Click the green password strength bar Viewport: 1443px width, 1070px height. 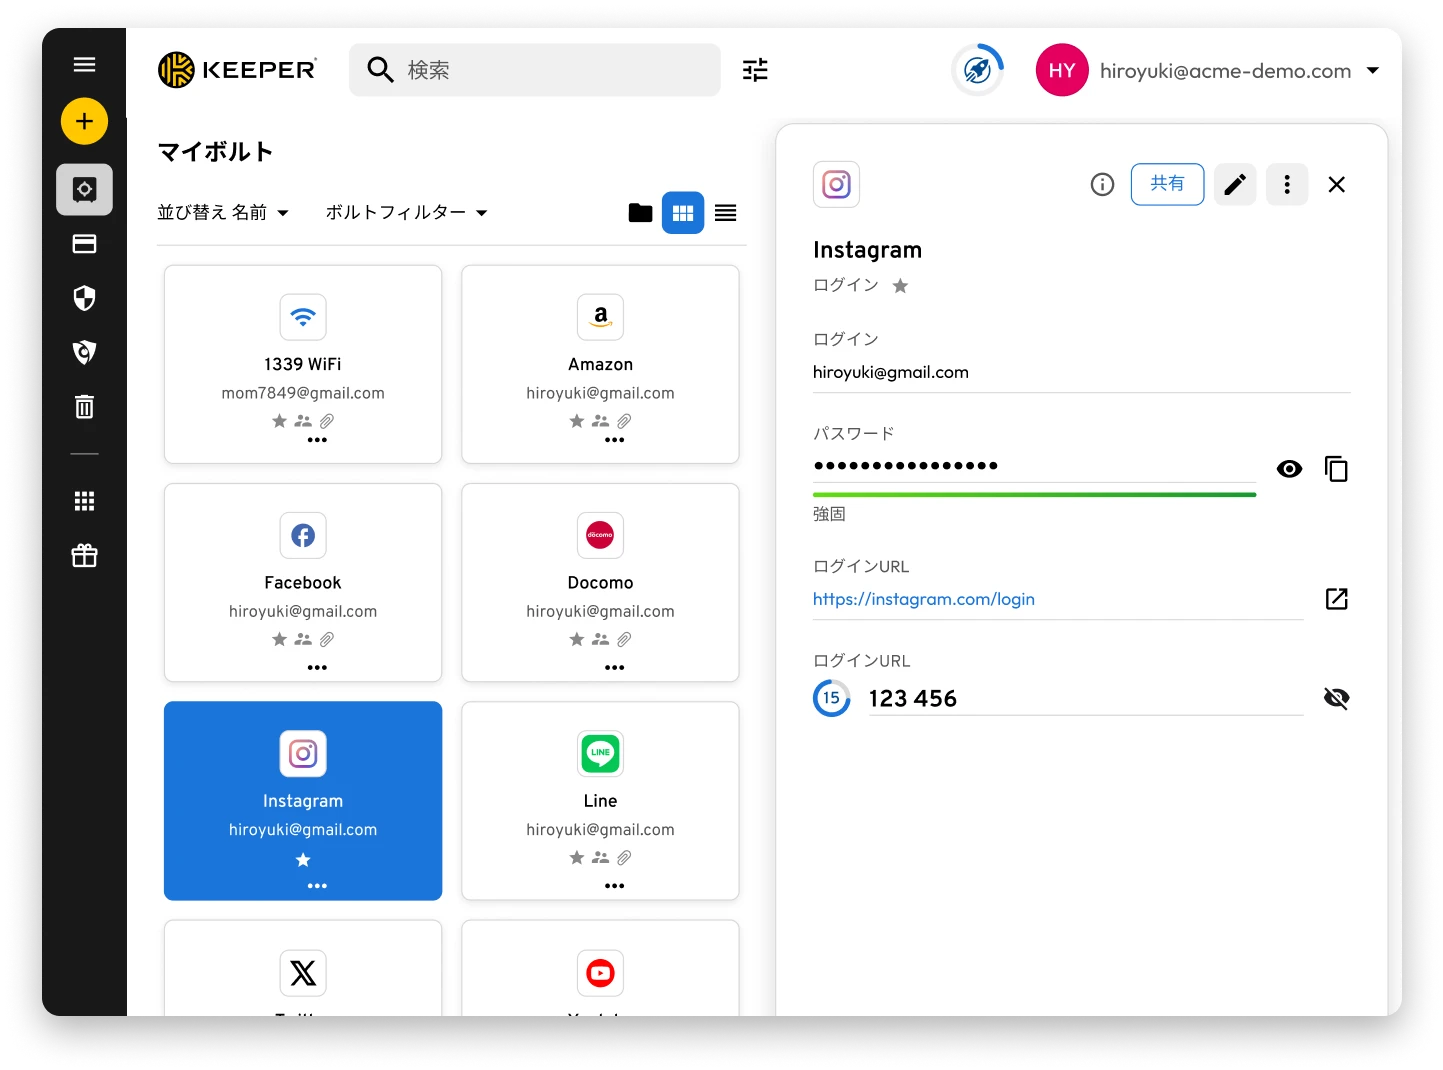1034,494
